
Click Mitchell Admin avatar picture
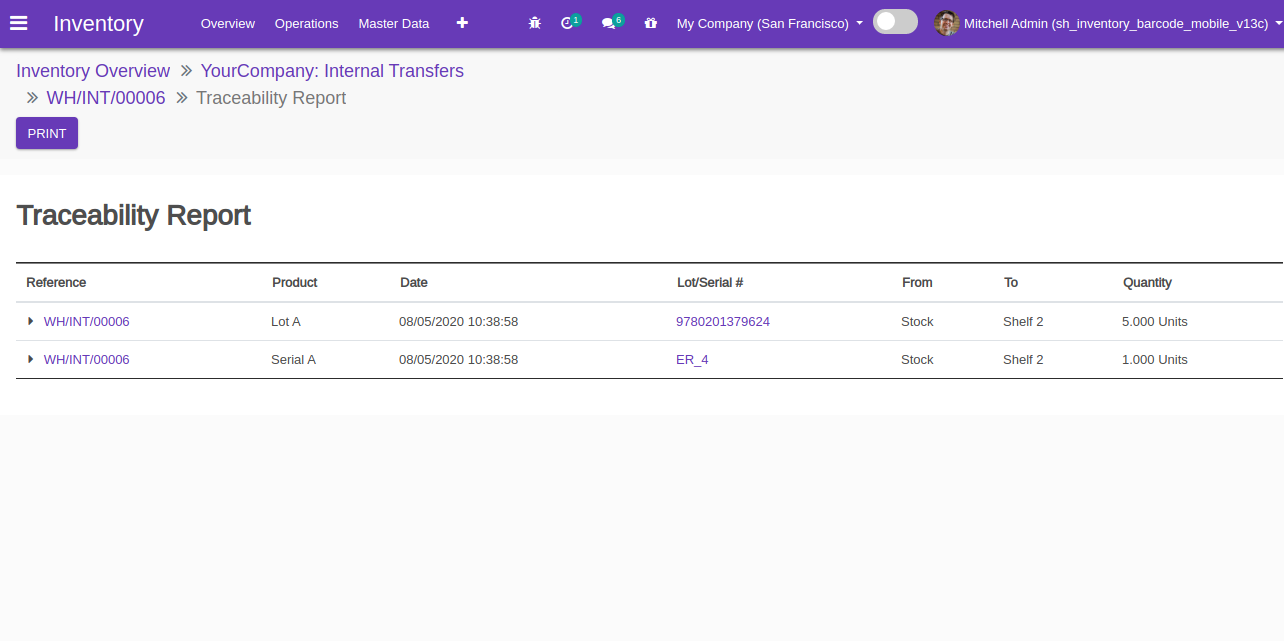pos(947,23)
